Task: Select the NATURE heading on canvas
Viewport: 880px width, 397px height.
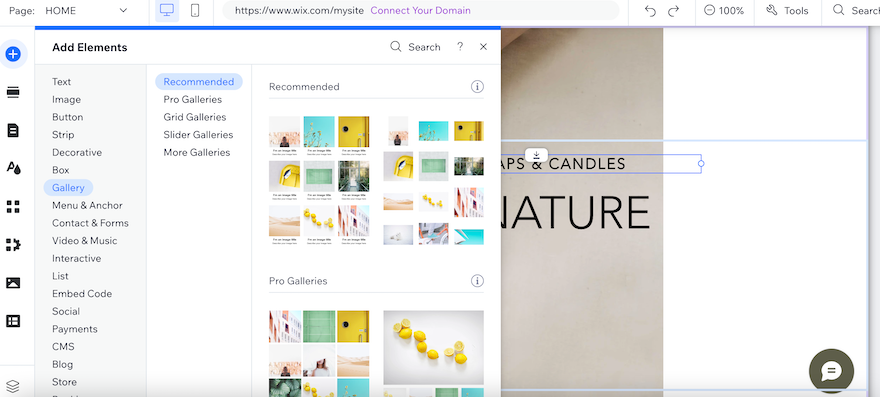Action: pyautogui.click(x=576, y=212)
